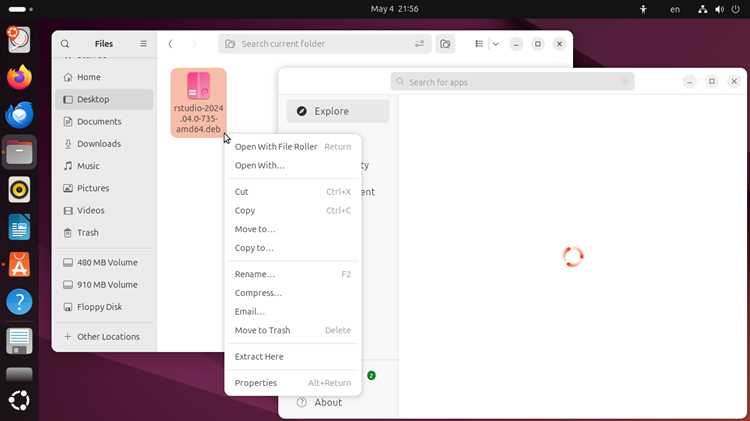
Task: Expand the view options dropdown arrow in Files
Action: coord(496,44)
